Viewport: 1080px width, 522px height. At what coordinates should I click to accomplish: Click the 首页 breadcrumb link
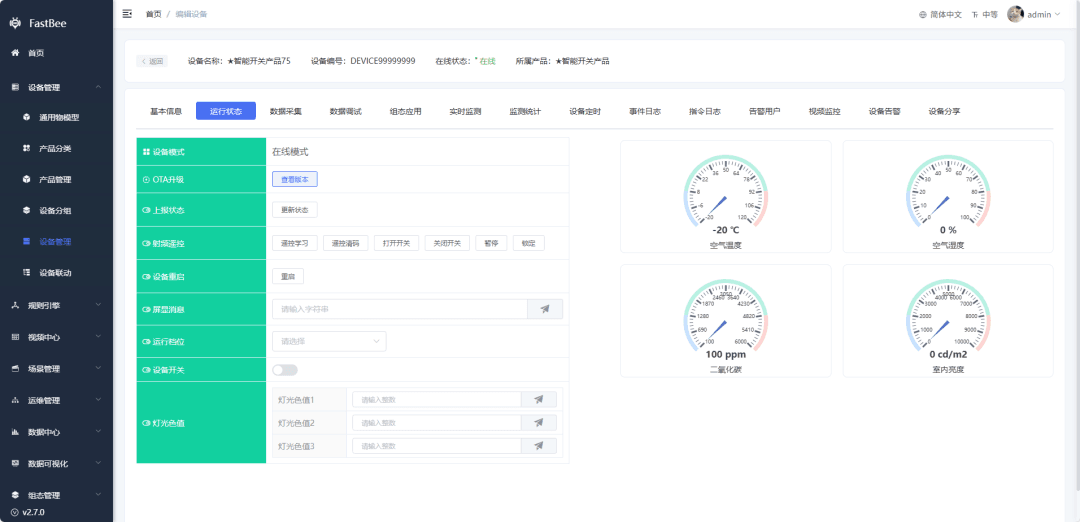pyautogui.click(x=154, y=14)
